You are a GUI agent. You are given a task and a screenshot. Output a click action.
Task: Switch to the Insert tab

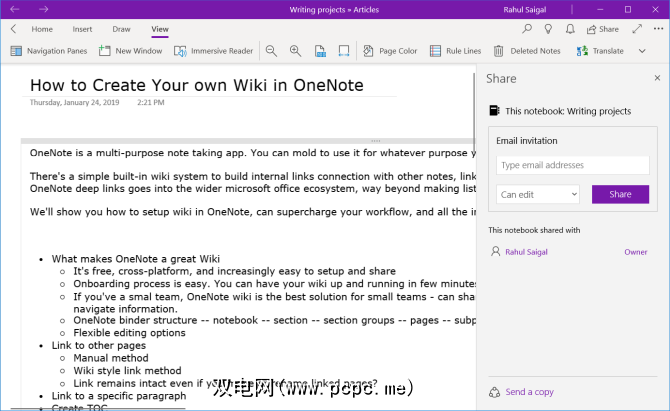[x=82, y=29]
